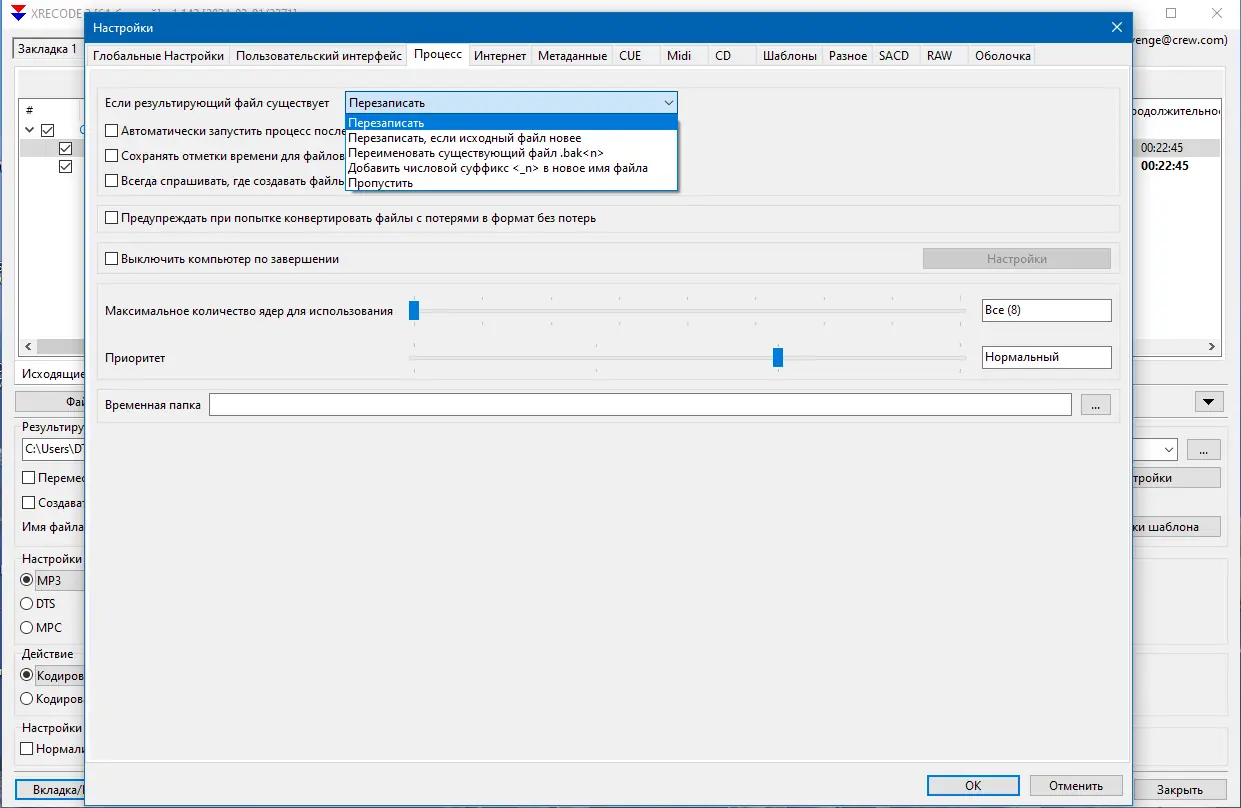1241x808 pixels.
Task: Maximize the XRECODE main window
Action: pyautogui.click(x=1171, y=13)
